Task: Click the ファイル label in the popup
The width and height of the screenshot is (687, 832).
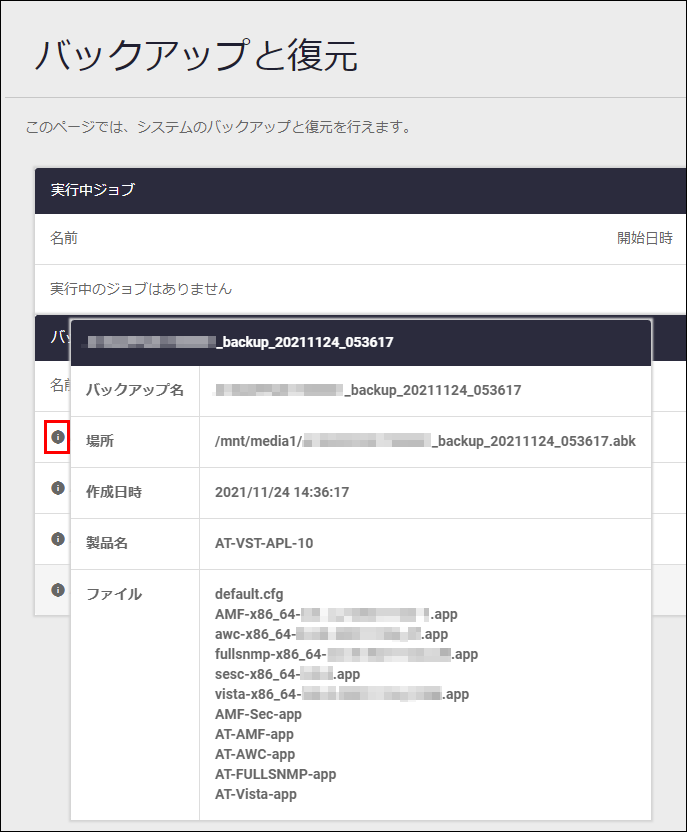Action: coord(114,594)
